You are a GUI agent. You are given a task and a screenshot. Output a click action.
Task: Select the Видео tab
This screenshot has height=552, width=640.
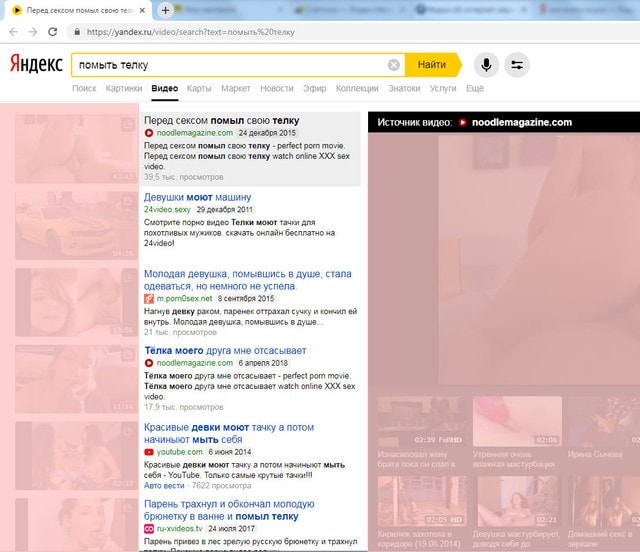pyautogui.click(x=164, y=89)
